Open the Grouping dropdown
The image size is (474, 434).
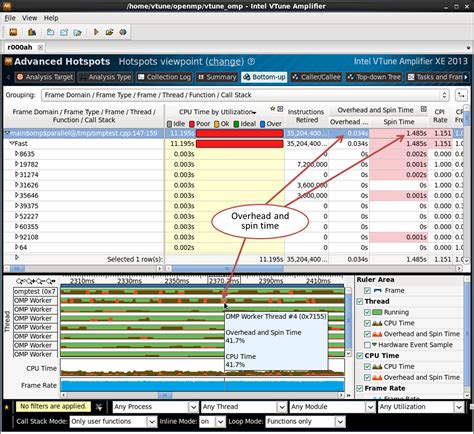pos(245,95)
